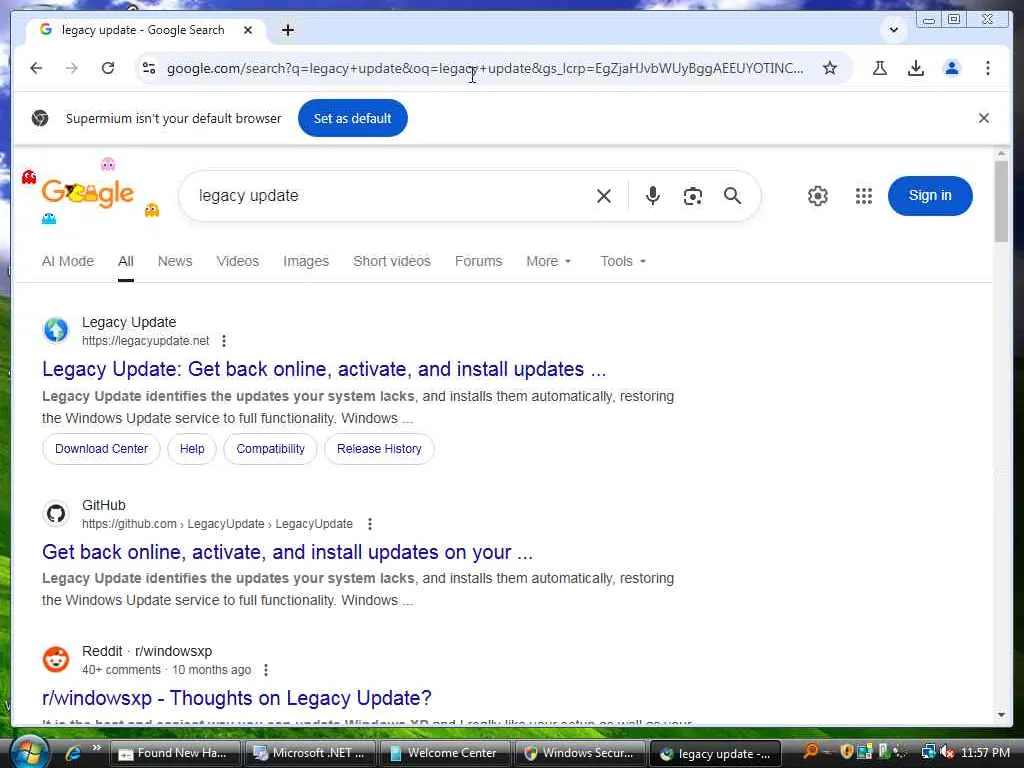The width and height of the screenshot is (1024, 768).
Task: Switch to Found New Hardware taskbar window
Action: tap(175, 753)
